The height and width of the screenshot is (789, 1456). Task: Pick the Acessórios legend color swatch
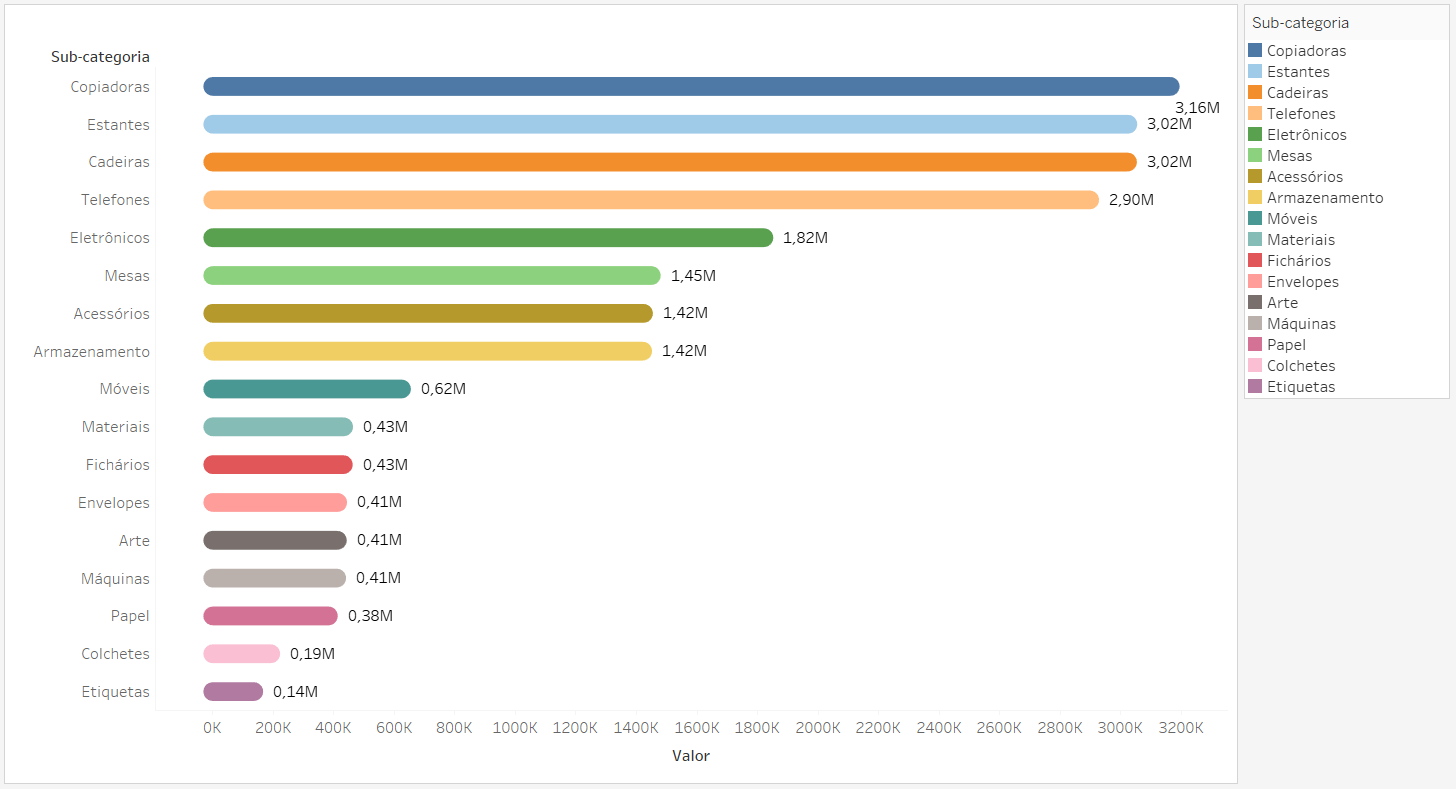click(1255, 176)
